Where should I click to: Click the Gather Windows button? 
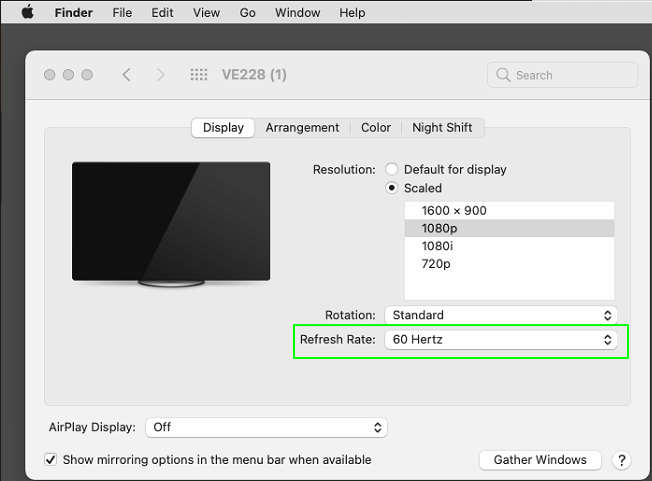click(x=540, y=460)
